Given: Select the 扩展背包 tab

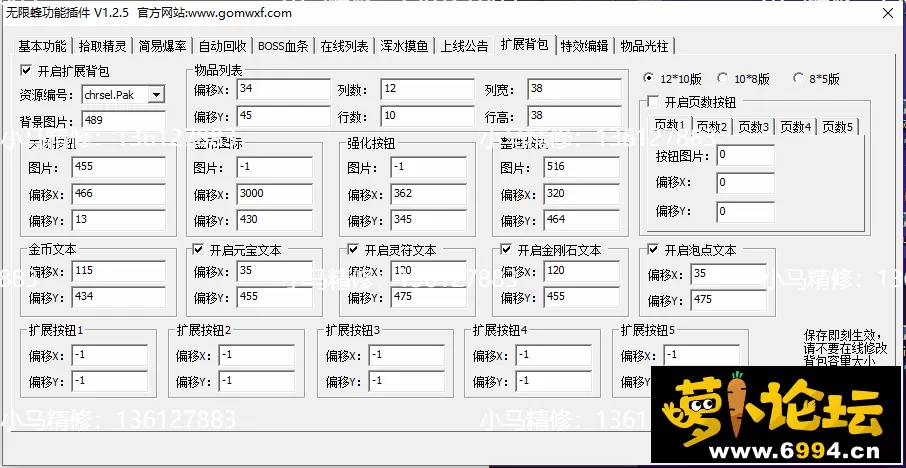Looking at the screenshot, I should click(525, 44).
